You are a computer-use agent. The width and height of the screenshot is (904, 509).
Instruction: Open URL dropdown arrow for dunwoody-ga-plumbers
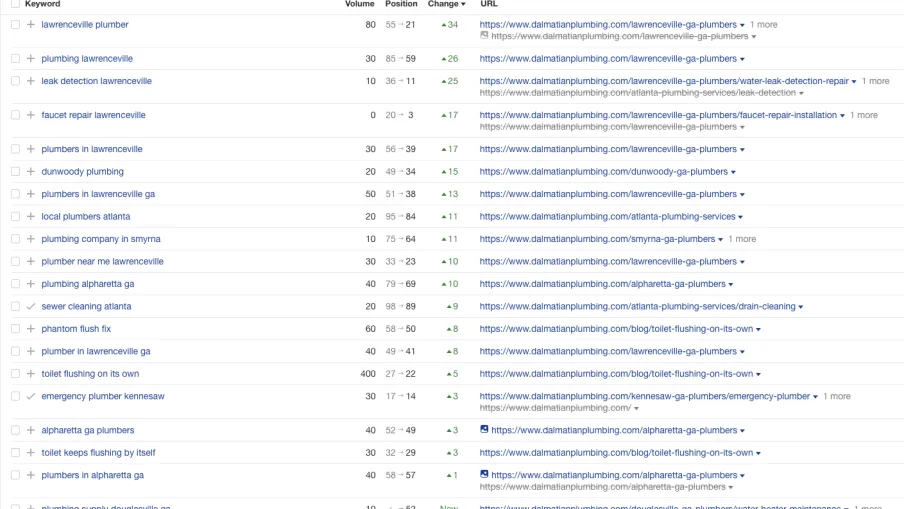click(x=733, y=172)
